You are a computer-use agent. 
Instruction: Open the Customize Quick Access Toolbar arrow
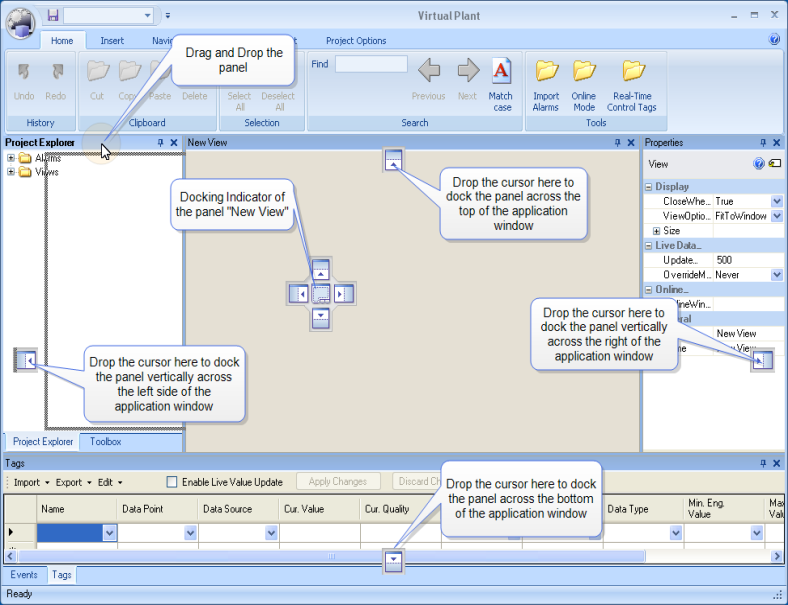click(168, 16)
